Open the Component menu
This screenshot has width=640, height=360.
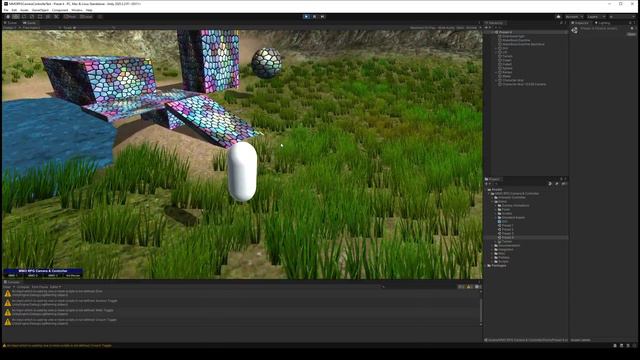coord(60,10)
